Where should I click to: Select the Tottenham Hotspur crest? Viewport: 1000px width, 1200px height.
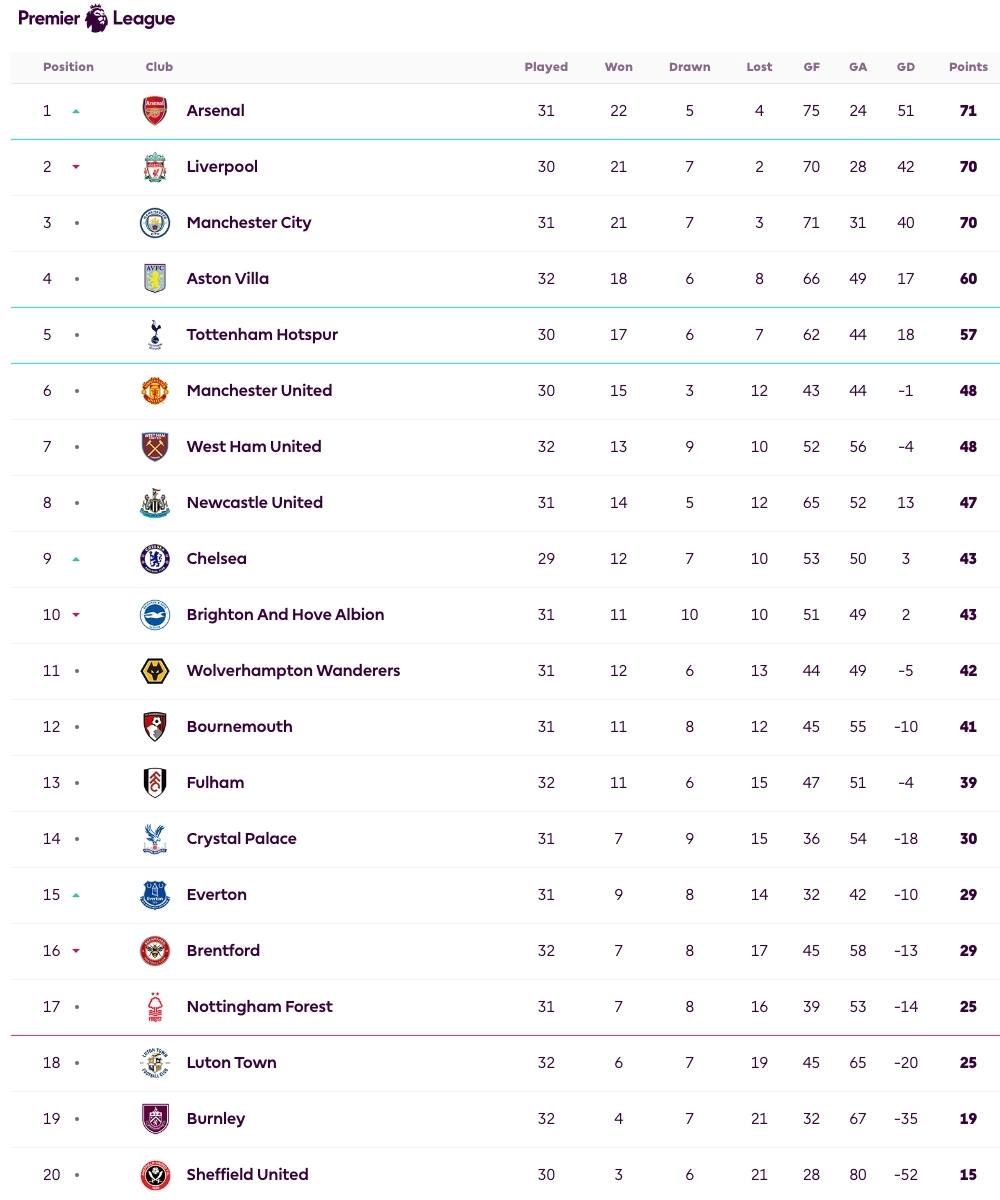tap(155, 335)
